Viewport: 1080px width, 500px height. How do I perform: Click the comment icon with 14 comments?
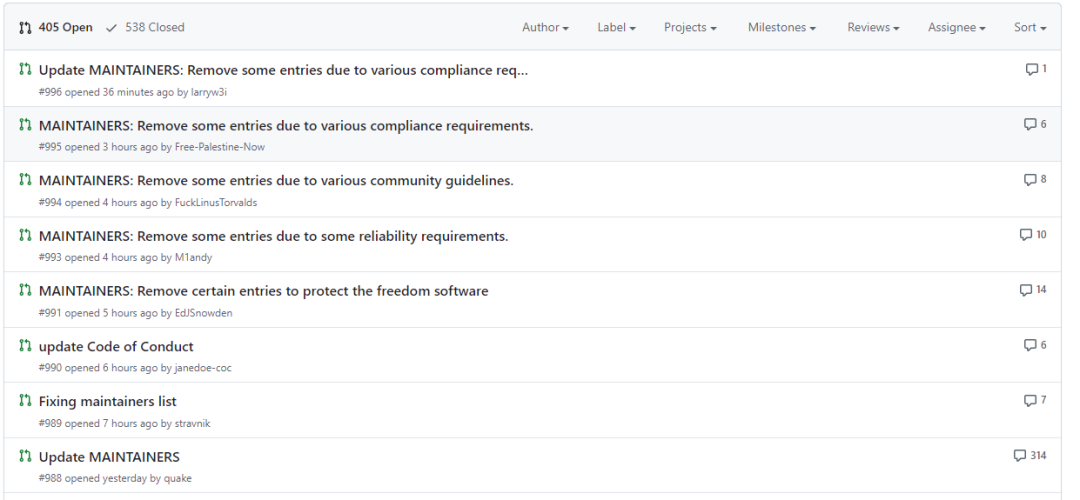tap(1026, 290)
